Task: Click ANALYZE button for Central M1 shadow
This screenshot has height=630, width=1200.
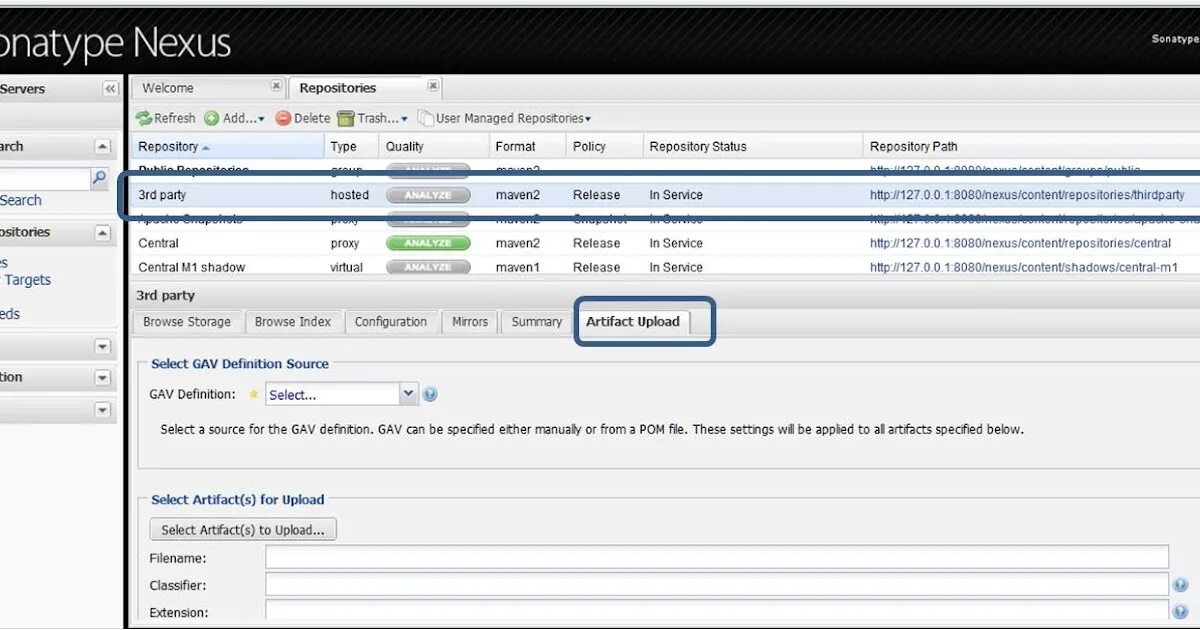Action: [428, 267]
